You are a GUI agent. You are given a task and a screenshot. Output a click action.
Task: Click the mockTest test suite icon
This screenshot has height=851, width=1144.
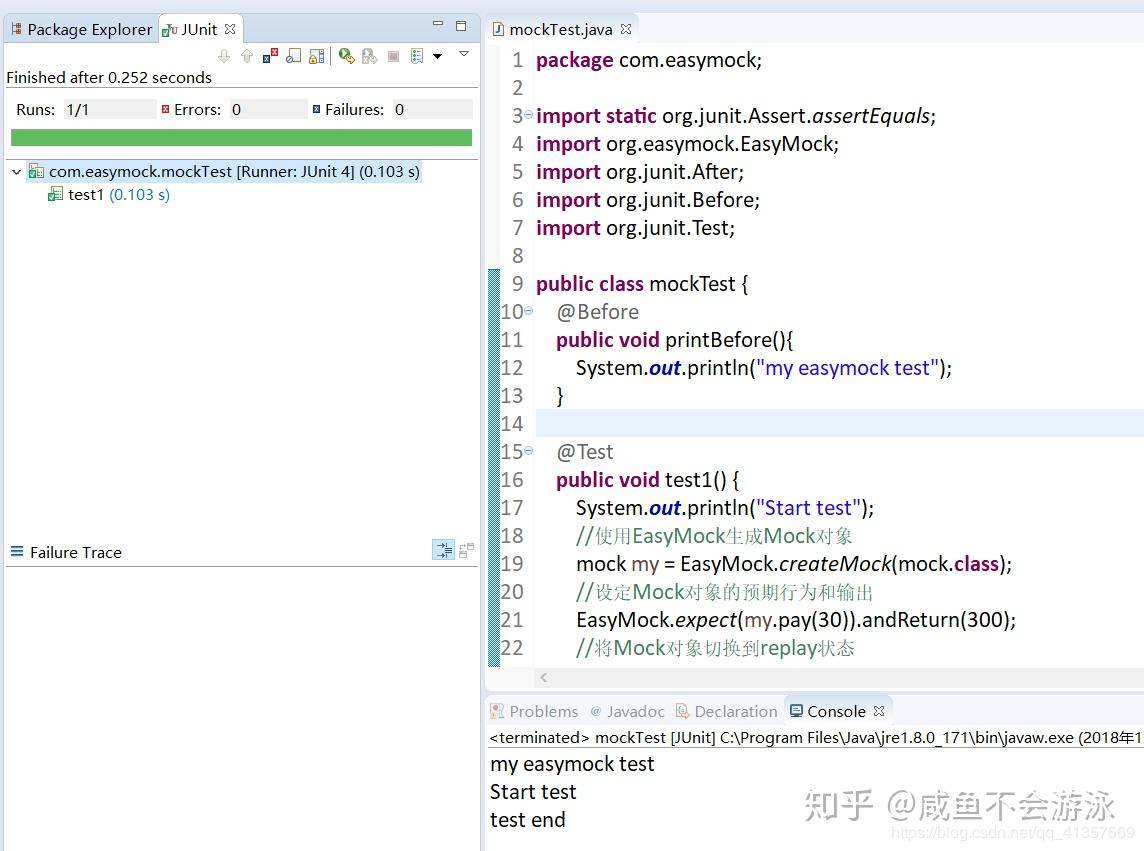pos(36,172)
